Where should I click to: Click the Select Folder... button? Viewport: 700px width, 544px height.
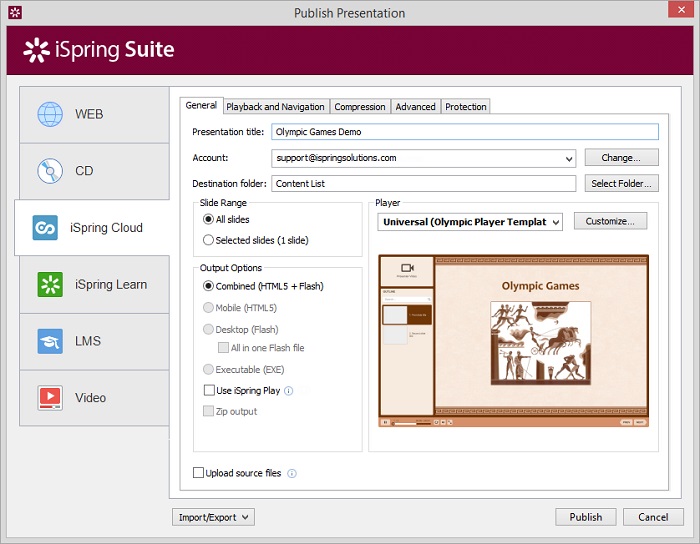pos(621,183)
